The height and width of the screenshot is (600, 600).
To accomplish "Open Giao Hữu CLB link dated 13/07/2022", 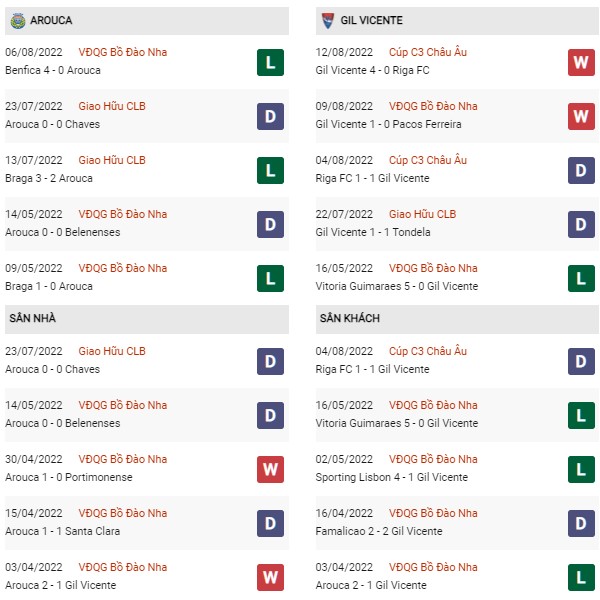I will coord(112,160).
